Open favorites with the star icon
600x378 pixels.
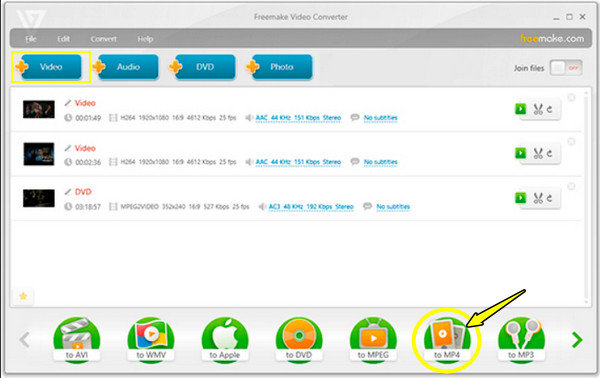tap(23, 296)
